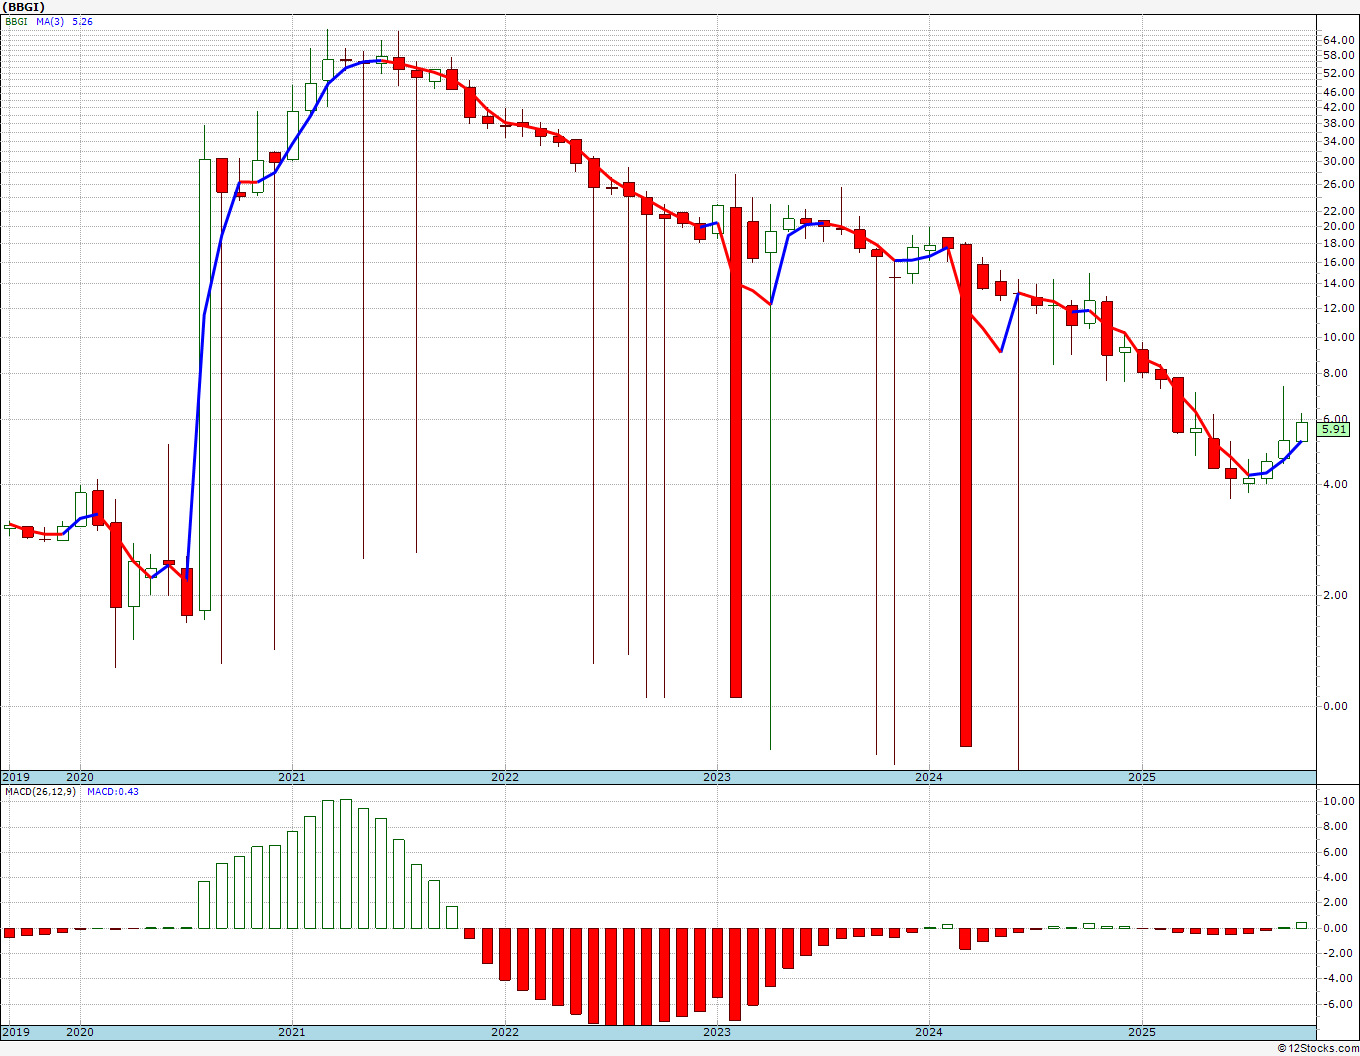Select 2024 on the bottom MACD time axis
Image resolution: width=1360 pixels, height=1056 pixels.
(929, 1032)
